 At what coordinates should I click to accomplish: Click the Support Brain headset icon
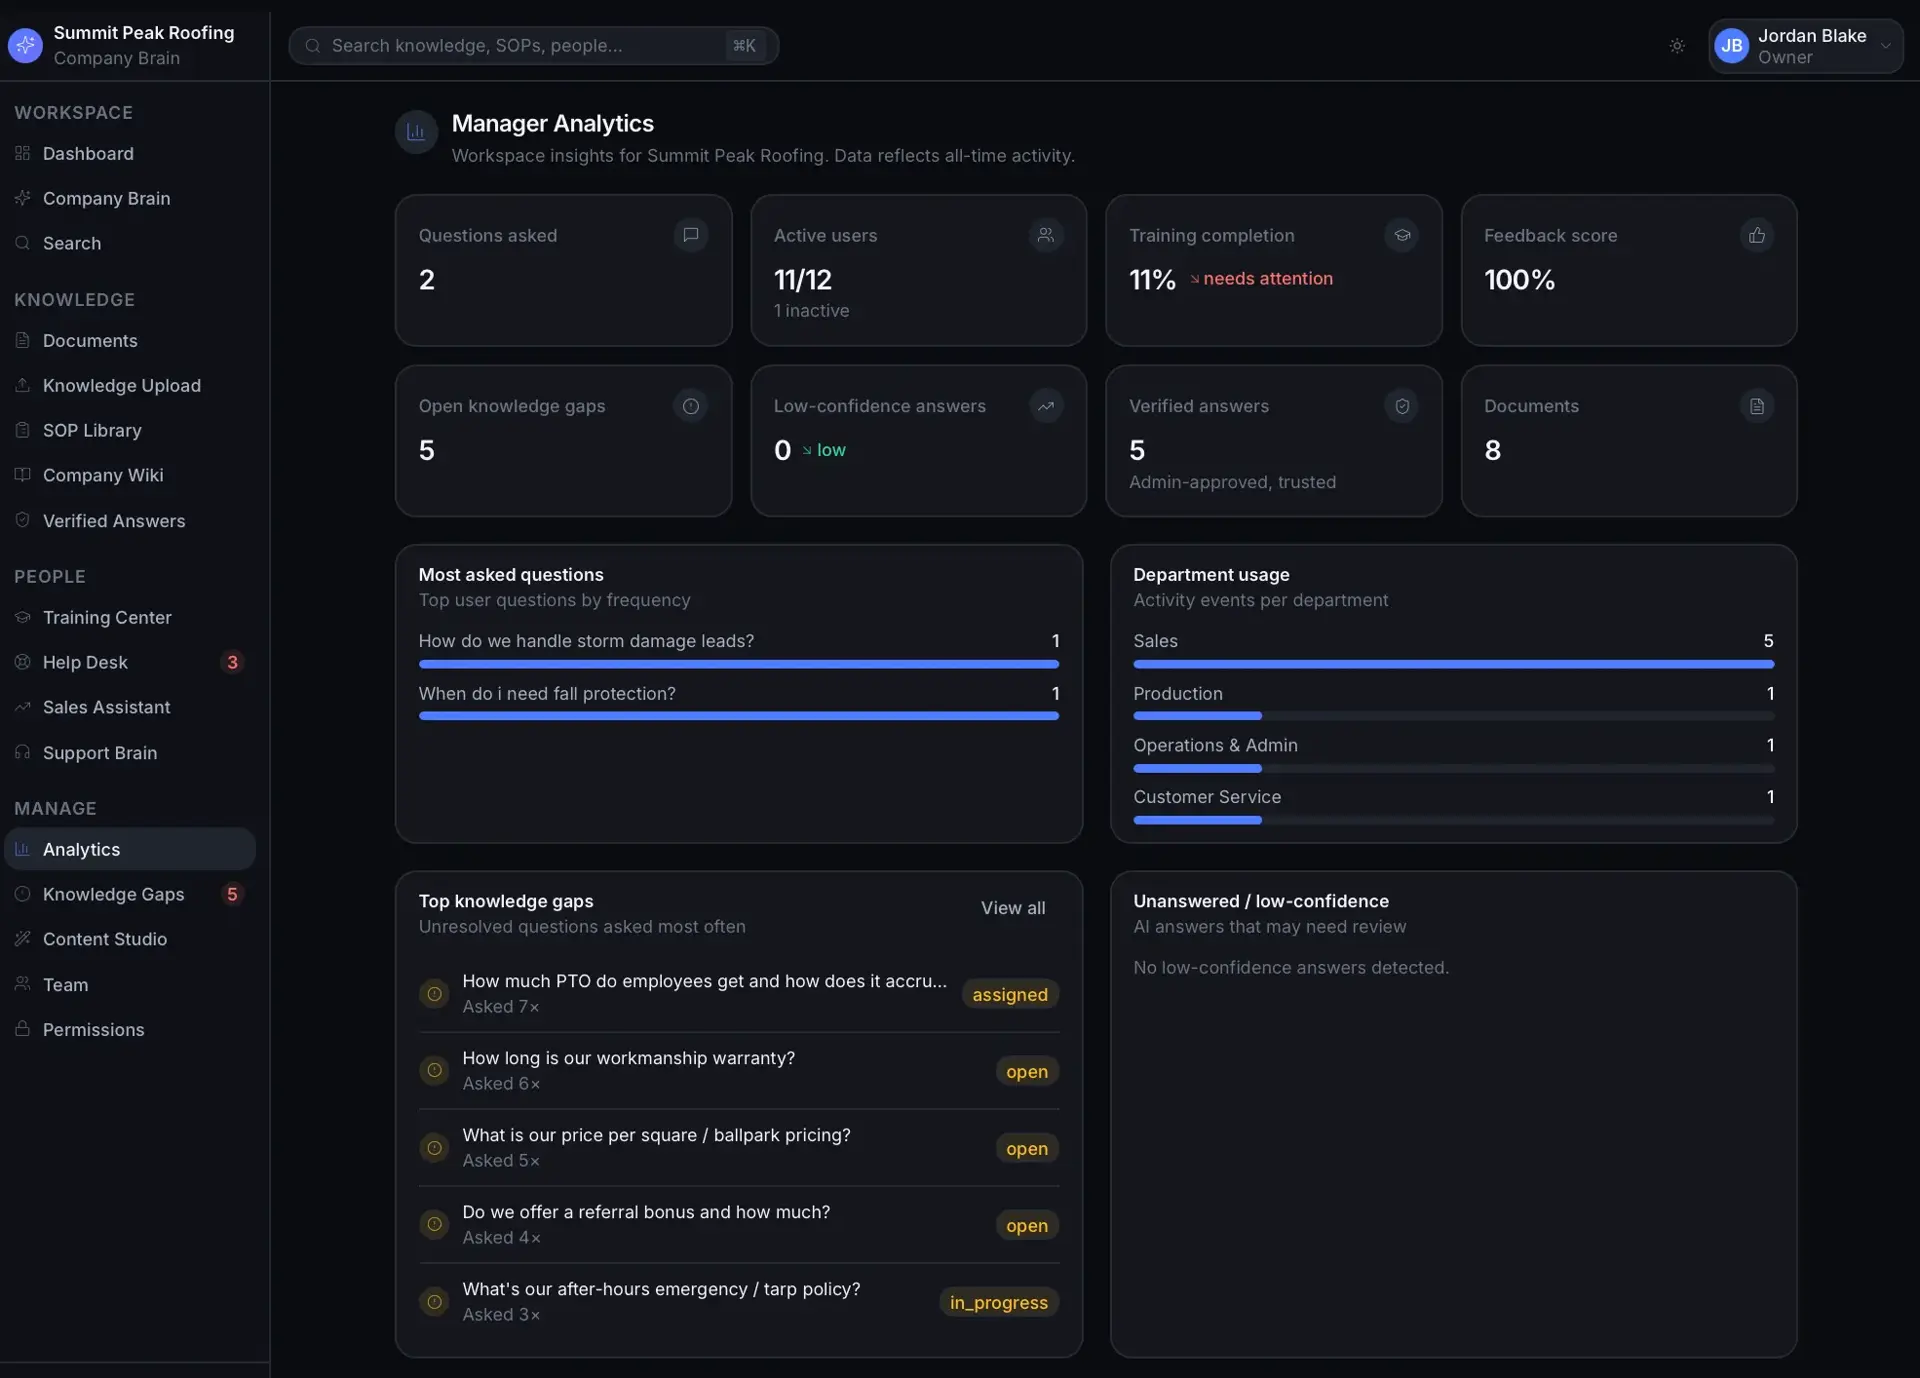22,752
